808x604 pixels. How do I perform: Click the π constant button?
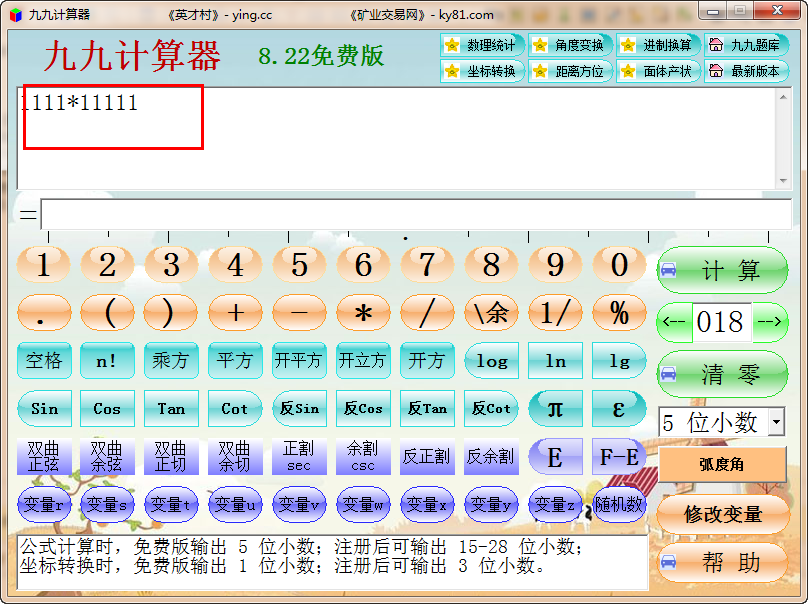coord(555,408)
